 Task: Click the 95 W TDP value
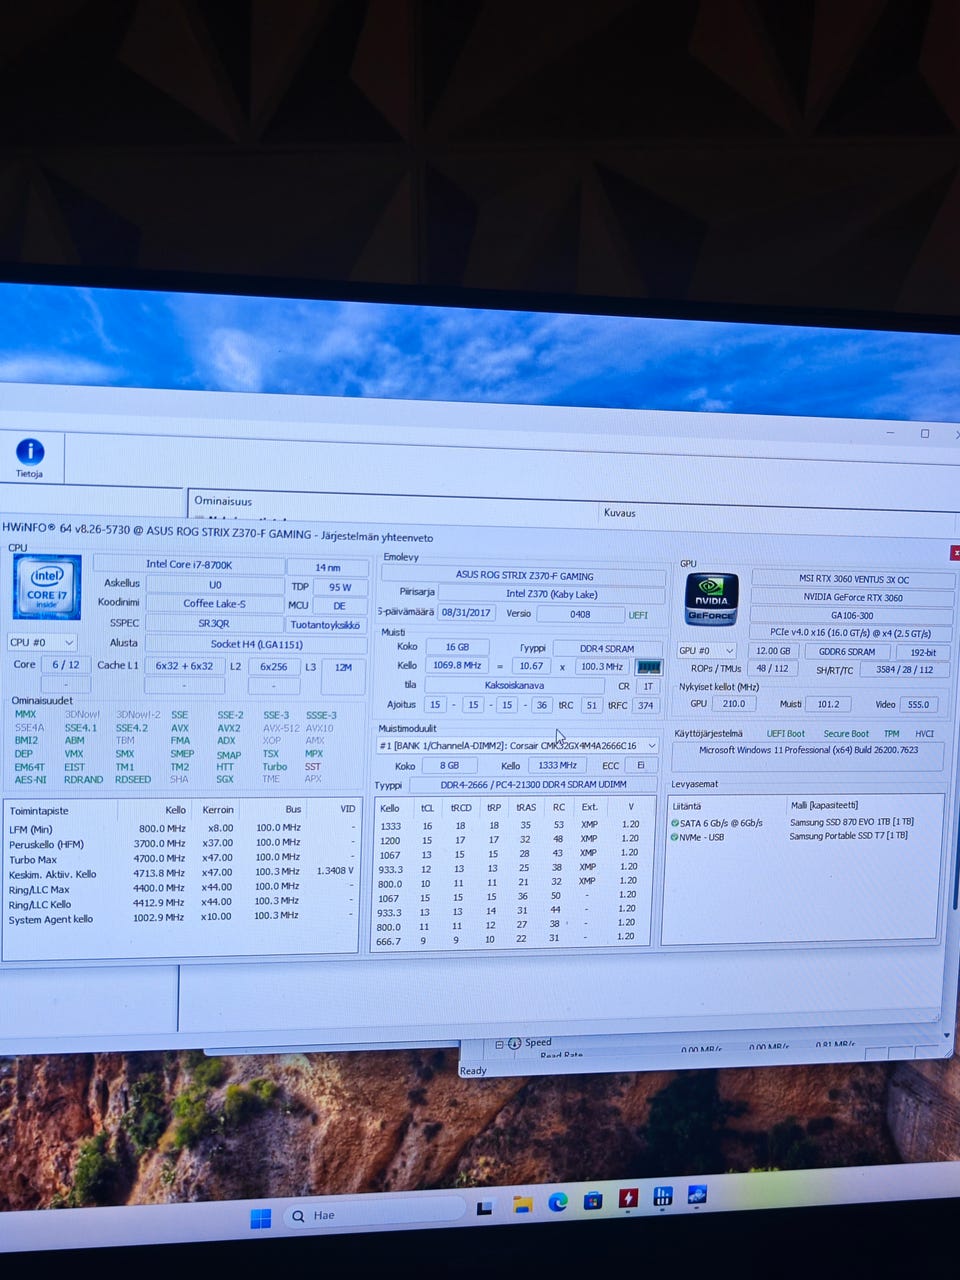[x=340, y=587]
